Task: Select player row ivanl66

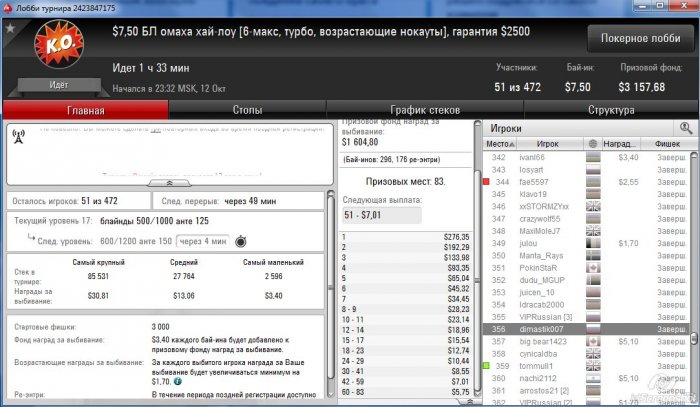Action: point(587,157)
